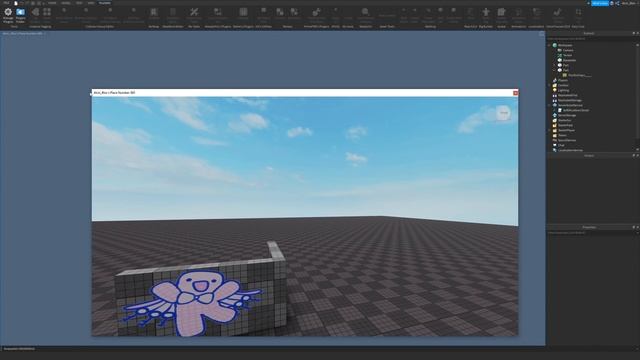This screenshot has height=360, width=640.
Task: Click the blue Collaborate button
Action: 600,3
